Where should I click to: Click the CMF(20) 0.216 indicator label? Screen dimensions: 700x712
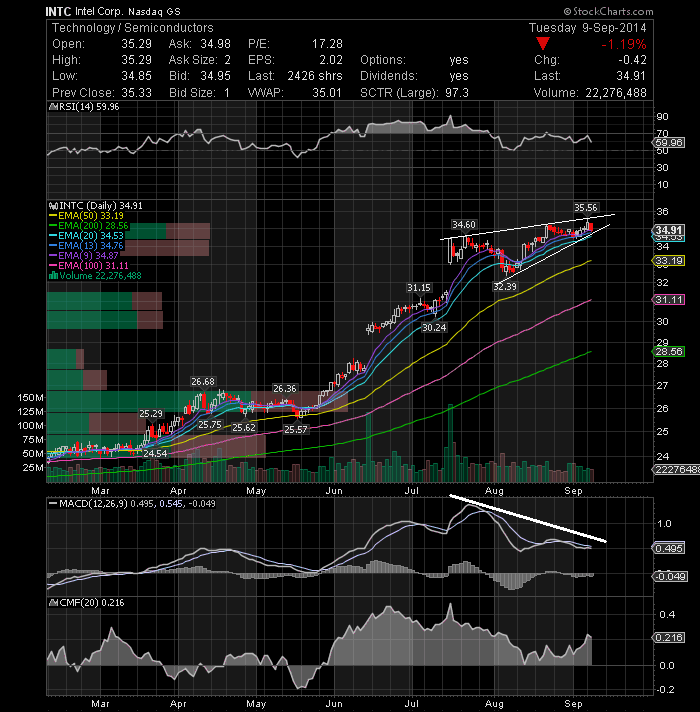[87, 603]
